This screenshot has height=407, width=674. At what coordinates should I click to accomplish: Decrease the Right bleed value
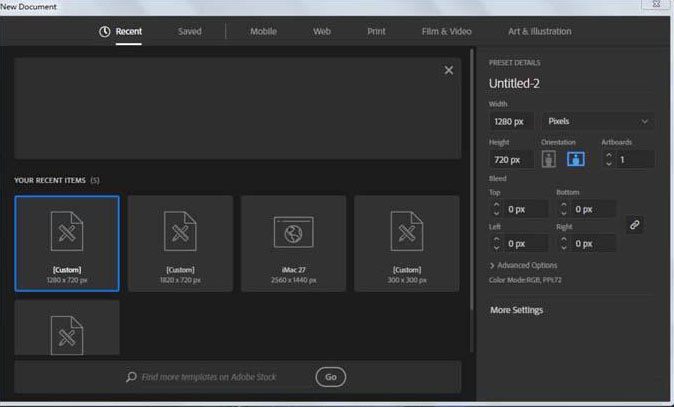pos(564,248)
